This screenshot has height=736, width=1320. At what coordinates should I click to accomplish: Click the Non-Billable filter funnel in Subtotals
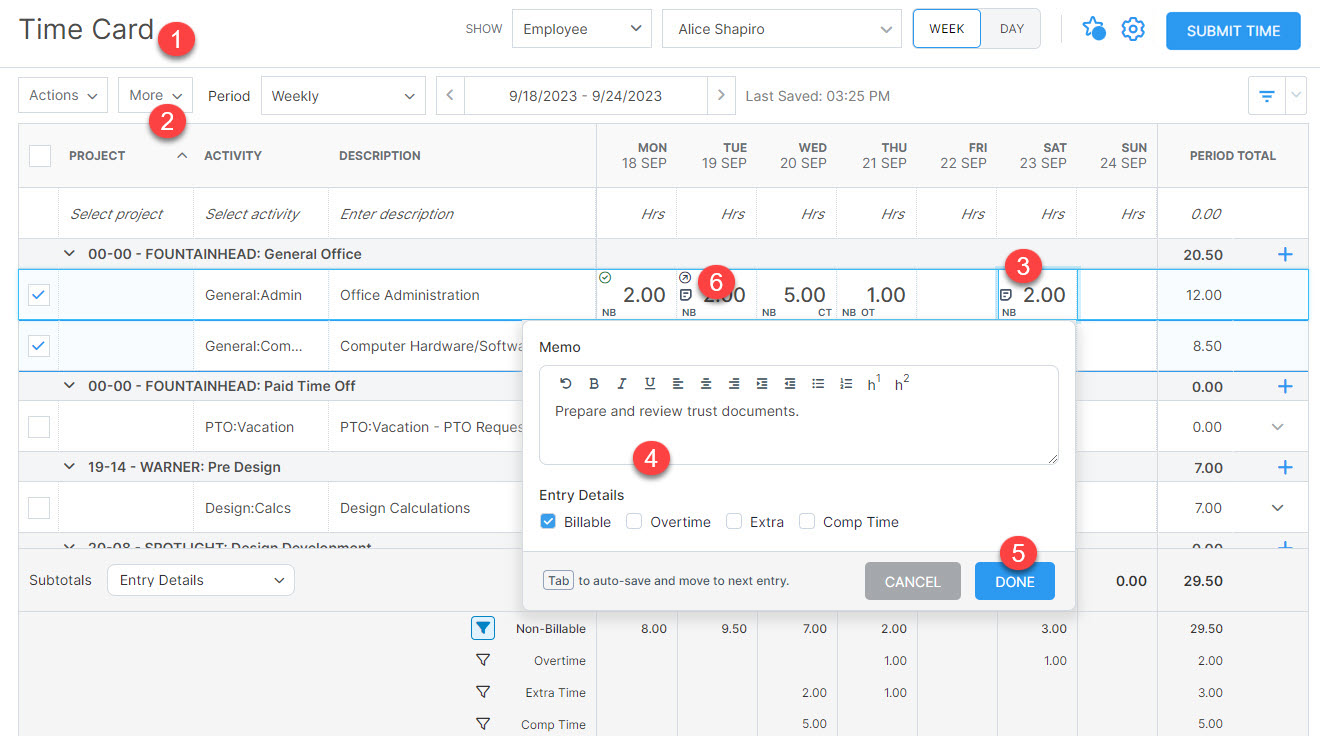click(483, 628)
